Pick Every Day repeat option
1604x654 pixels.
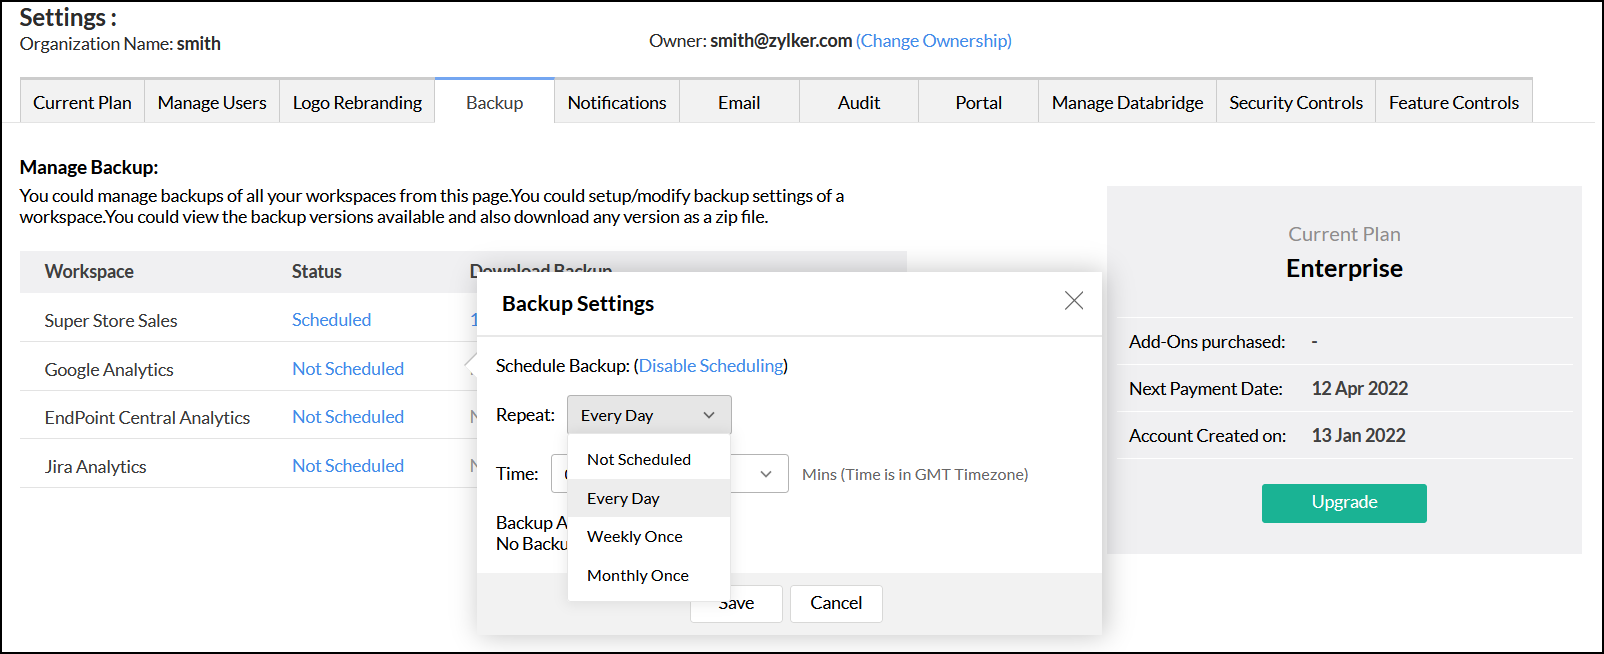pyautogui.click(x=623, y=498)
